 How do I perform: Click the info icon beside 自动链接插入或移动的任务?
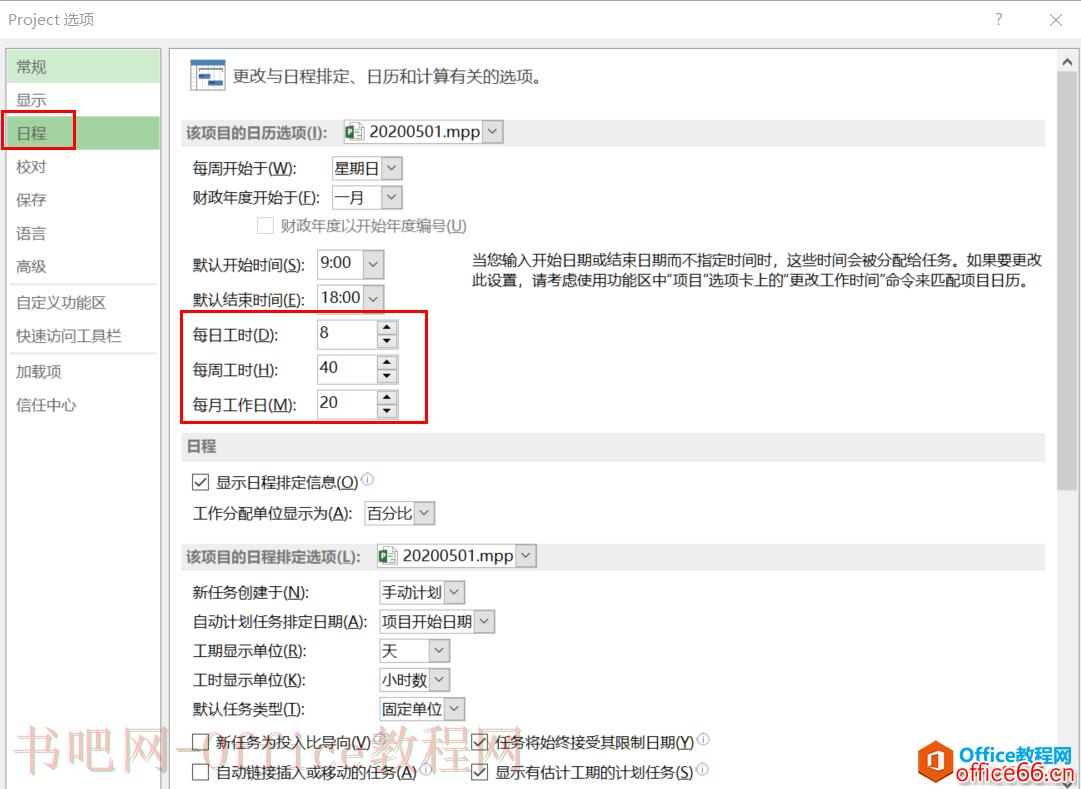click(x=425, y=769)
